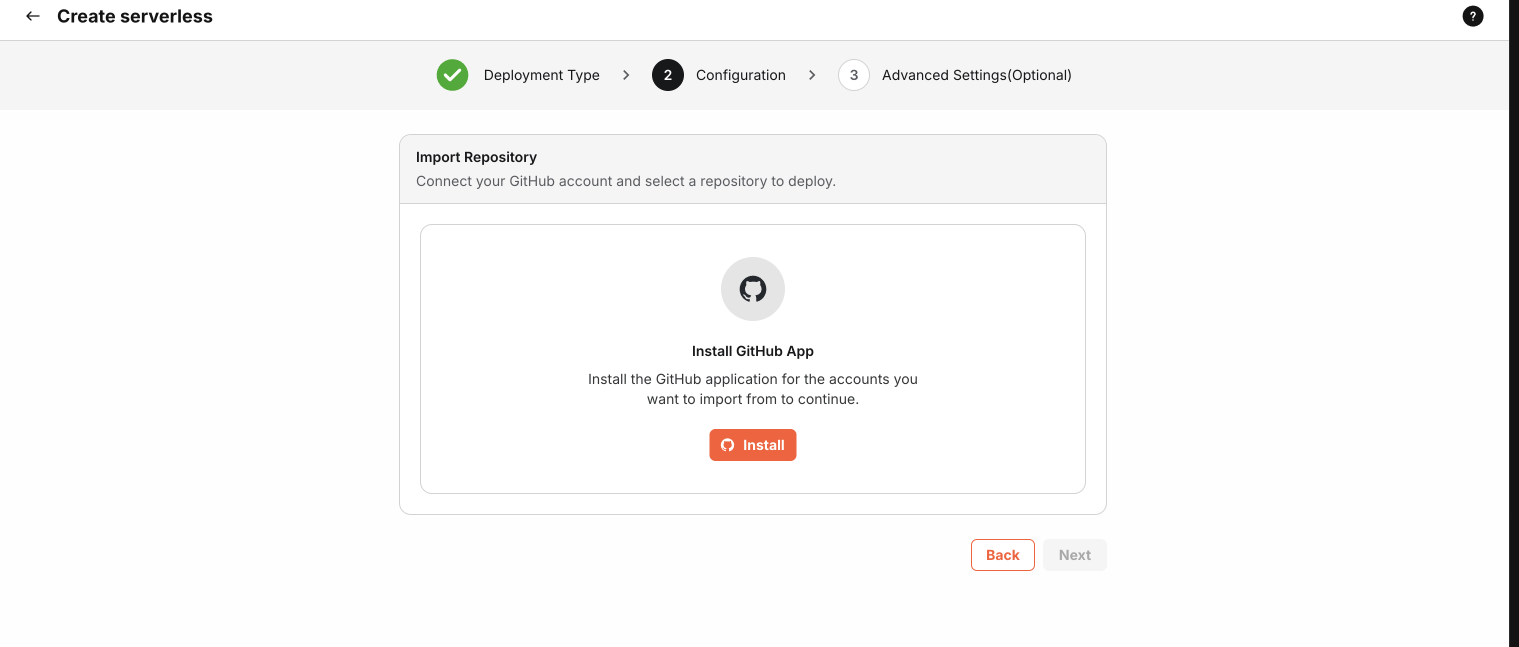Screen dimensions: 1519x647
Task: Open the help icon in the top corner
Action: (x=1473, y=16)
